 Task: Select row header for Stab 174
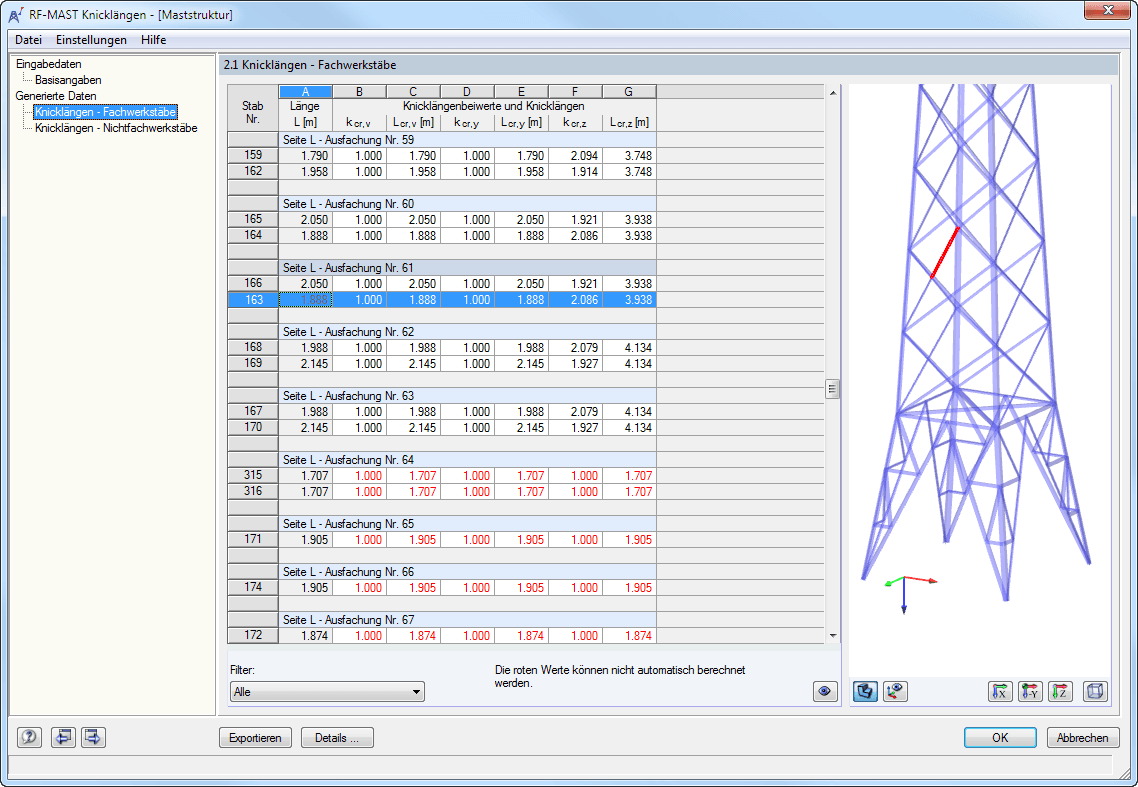(253, 587)
